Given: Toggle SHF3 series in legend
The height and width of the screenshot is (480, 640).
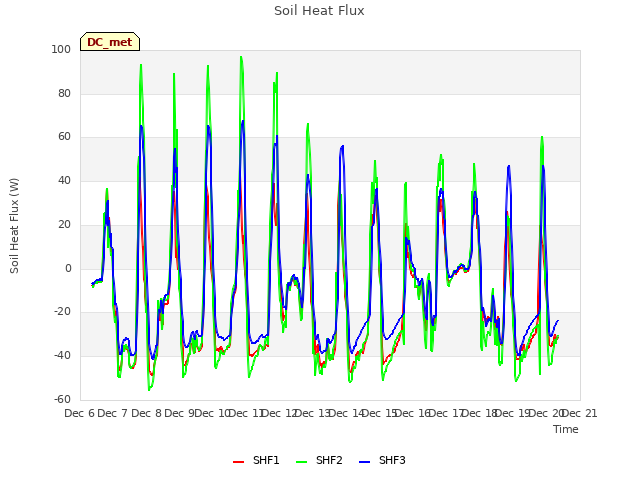Looking at the screenshot, I should (382, 460).
